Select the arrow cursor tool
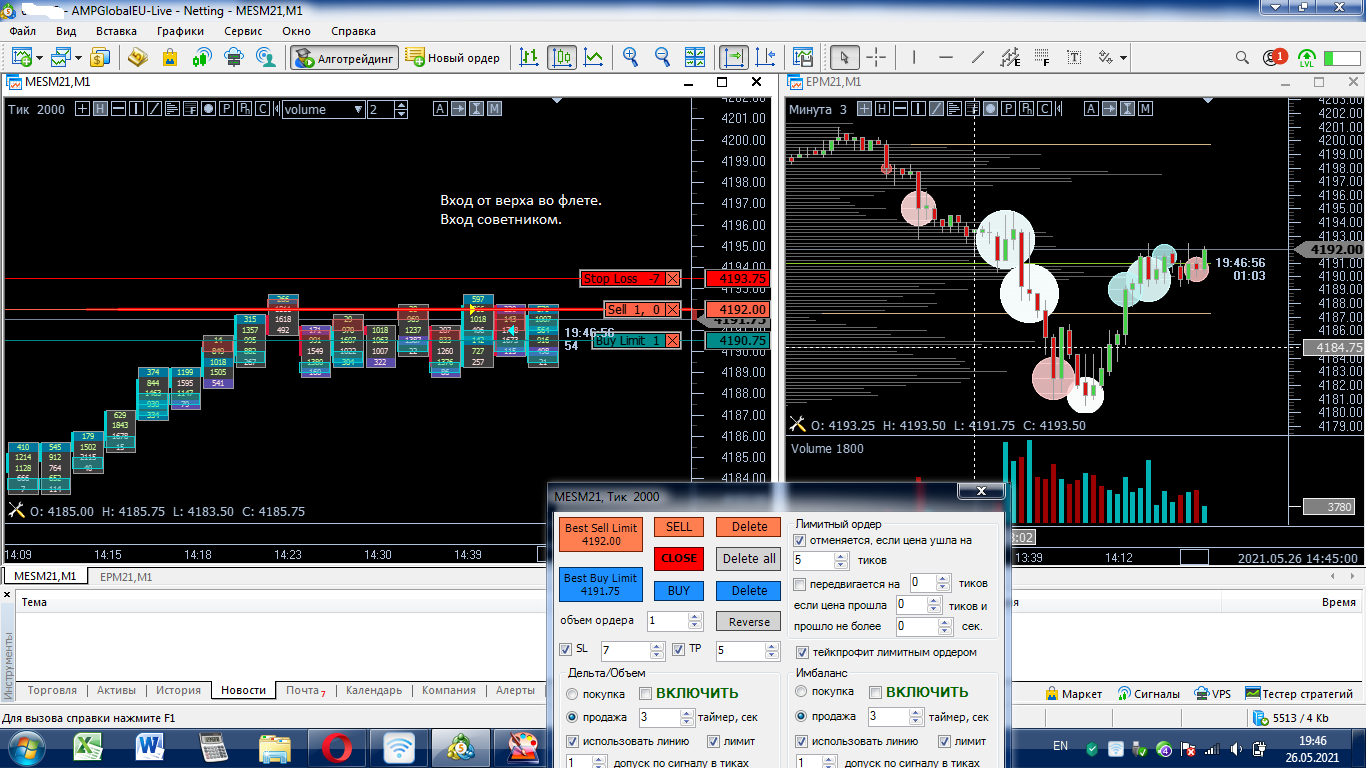The image size is (1366, 768). (x=845, y=58)
